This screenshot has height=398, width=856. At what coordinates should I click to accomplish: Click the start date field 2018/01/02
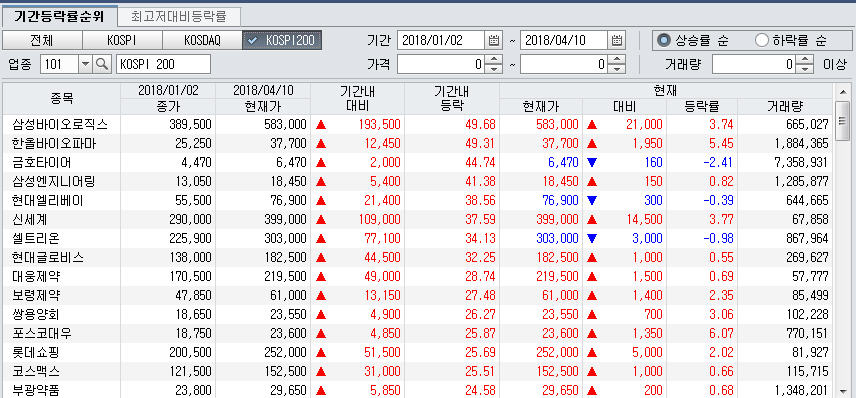point(441,40)
